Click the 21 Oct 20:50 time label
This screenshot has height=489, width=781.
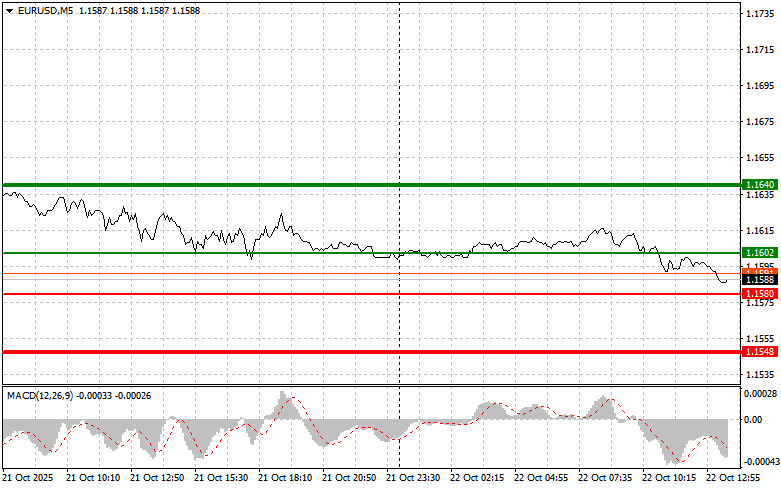(349, 478)
